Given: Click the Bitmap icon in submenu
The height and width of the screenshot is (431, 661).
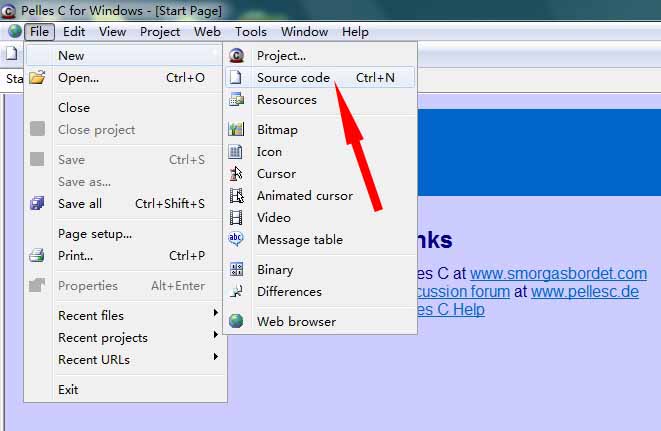Looking at the screenshot, I should [x=236, y=129].
